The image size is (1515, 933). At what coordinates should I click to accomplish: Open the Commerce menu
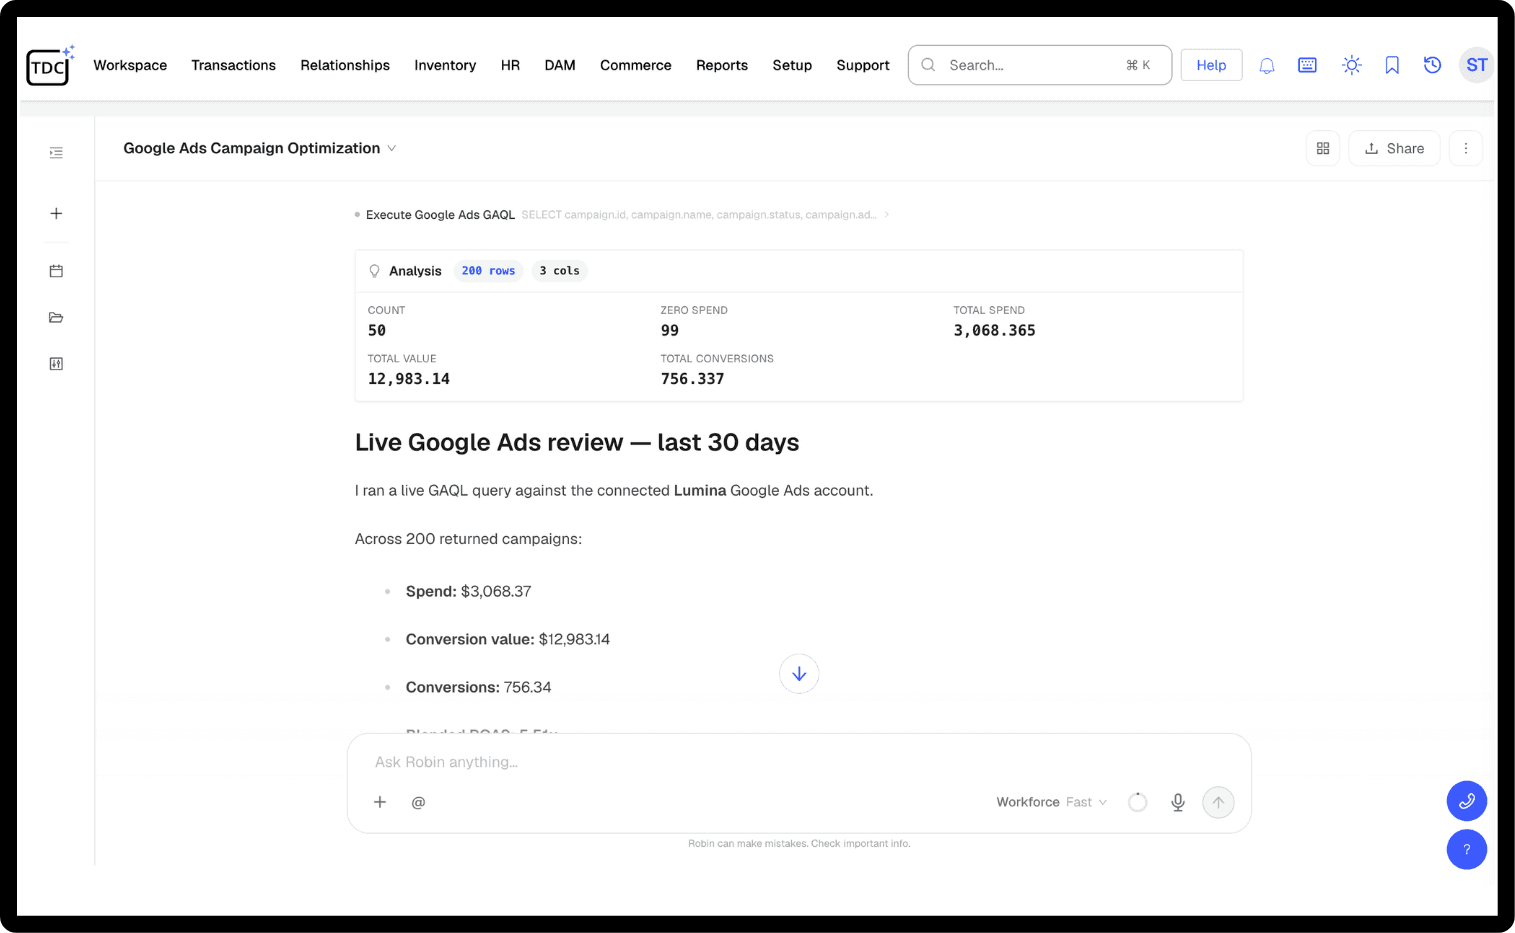point(636,65)
